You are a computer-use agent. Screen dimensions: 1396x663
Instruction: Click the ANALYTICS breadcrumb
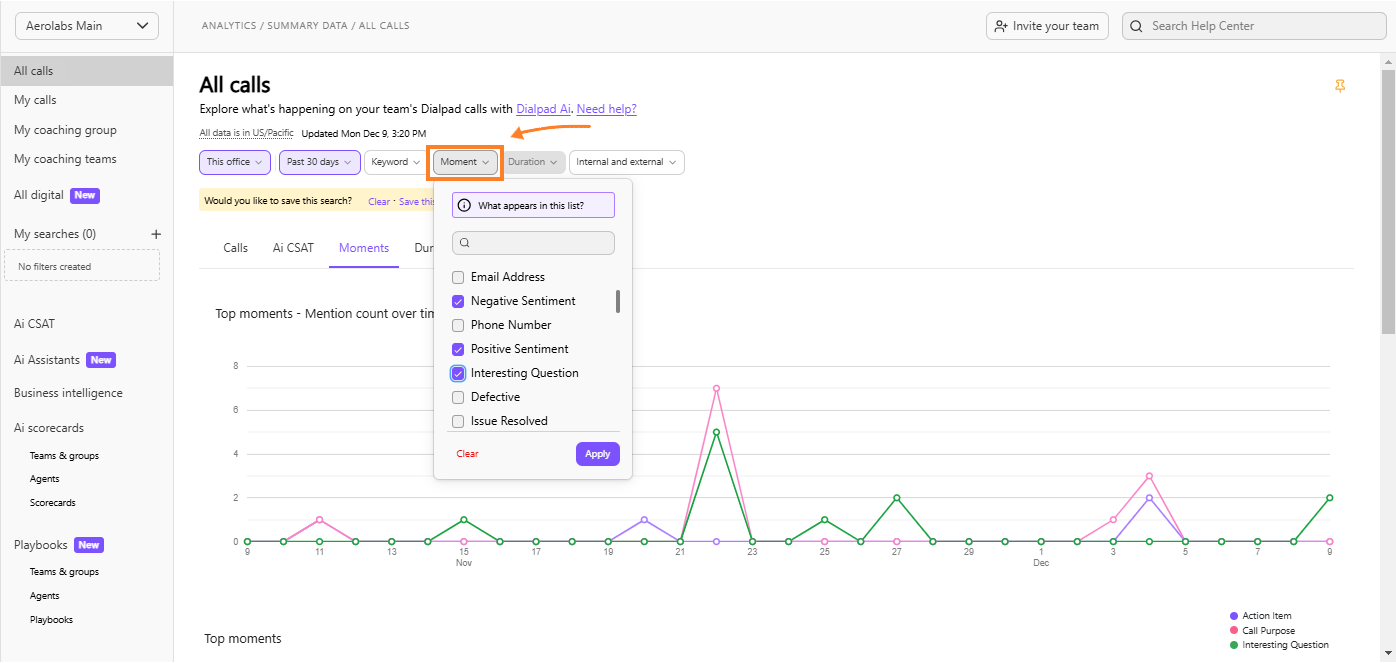(x=228, y=26)
